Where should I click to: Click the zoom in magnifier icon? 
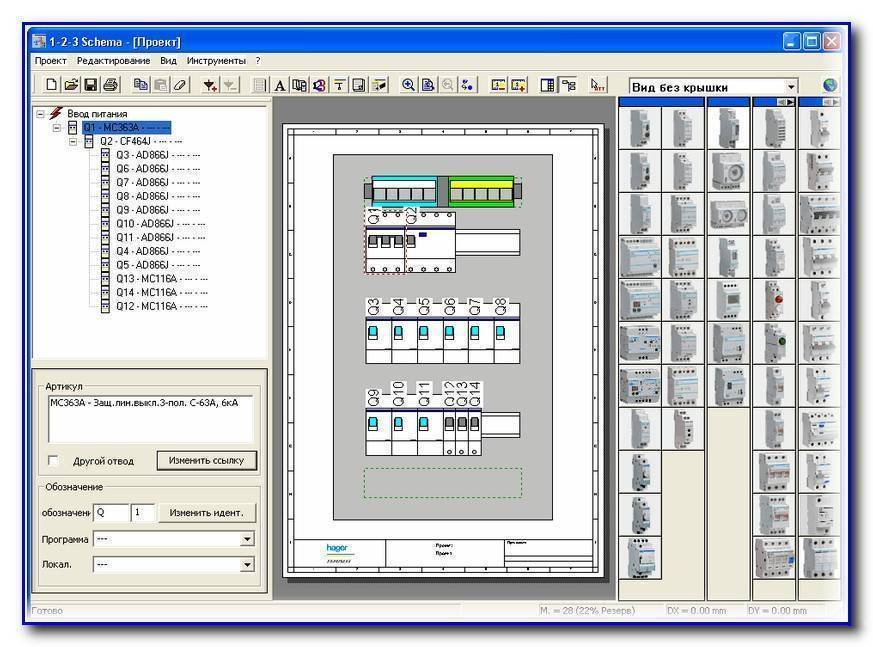coord(408,86)
